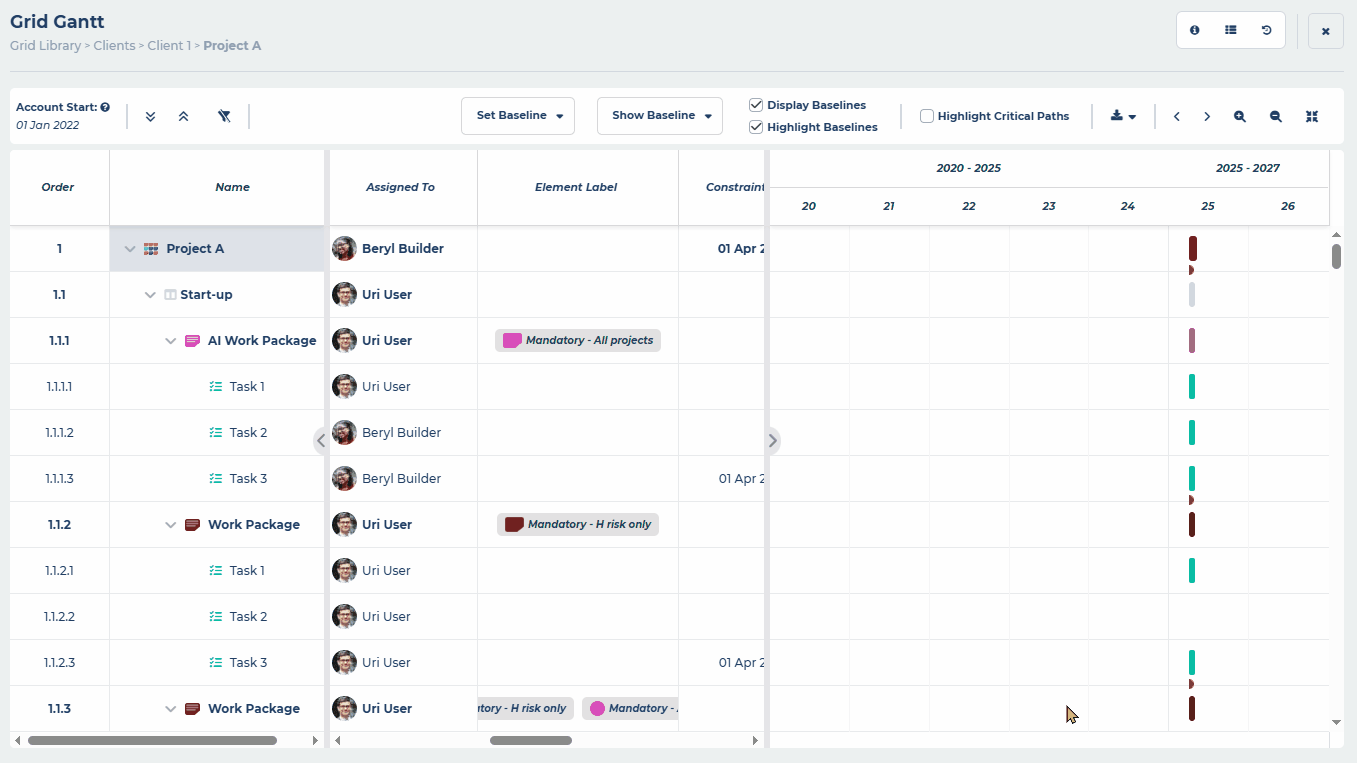
Task: Open the Show Baseline dropdown
Action: pos(659,115)
